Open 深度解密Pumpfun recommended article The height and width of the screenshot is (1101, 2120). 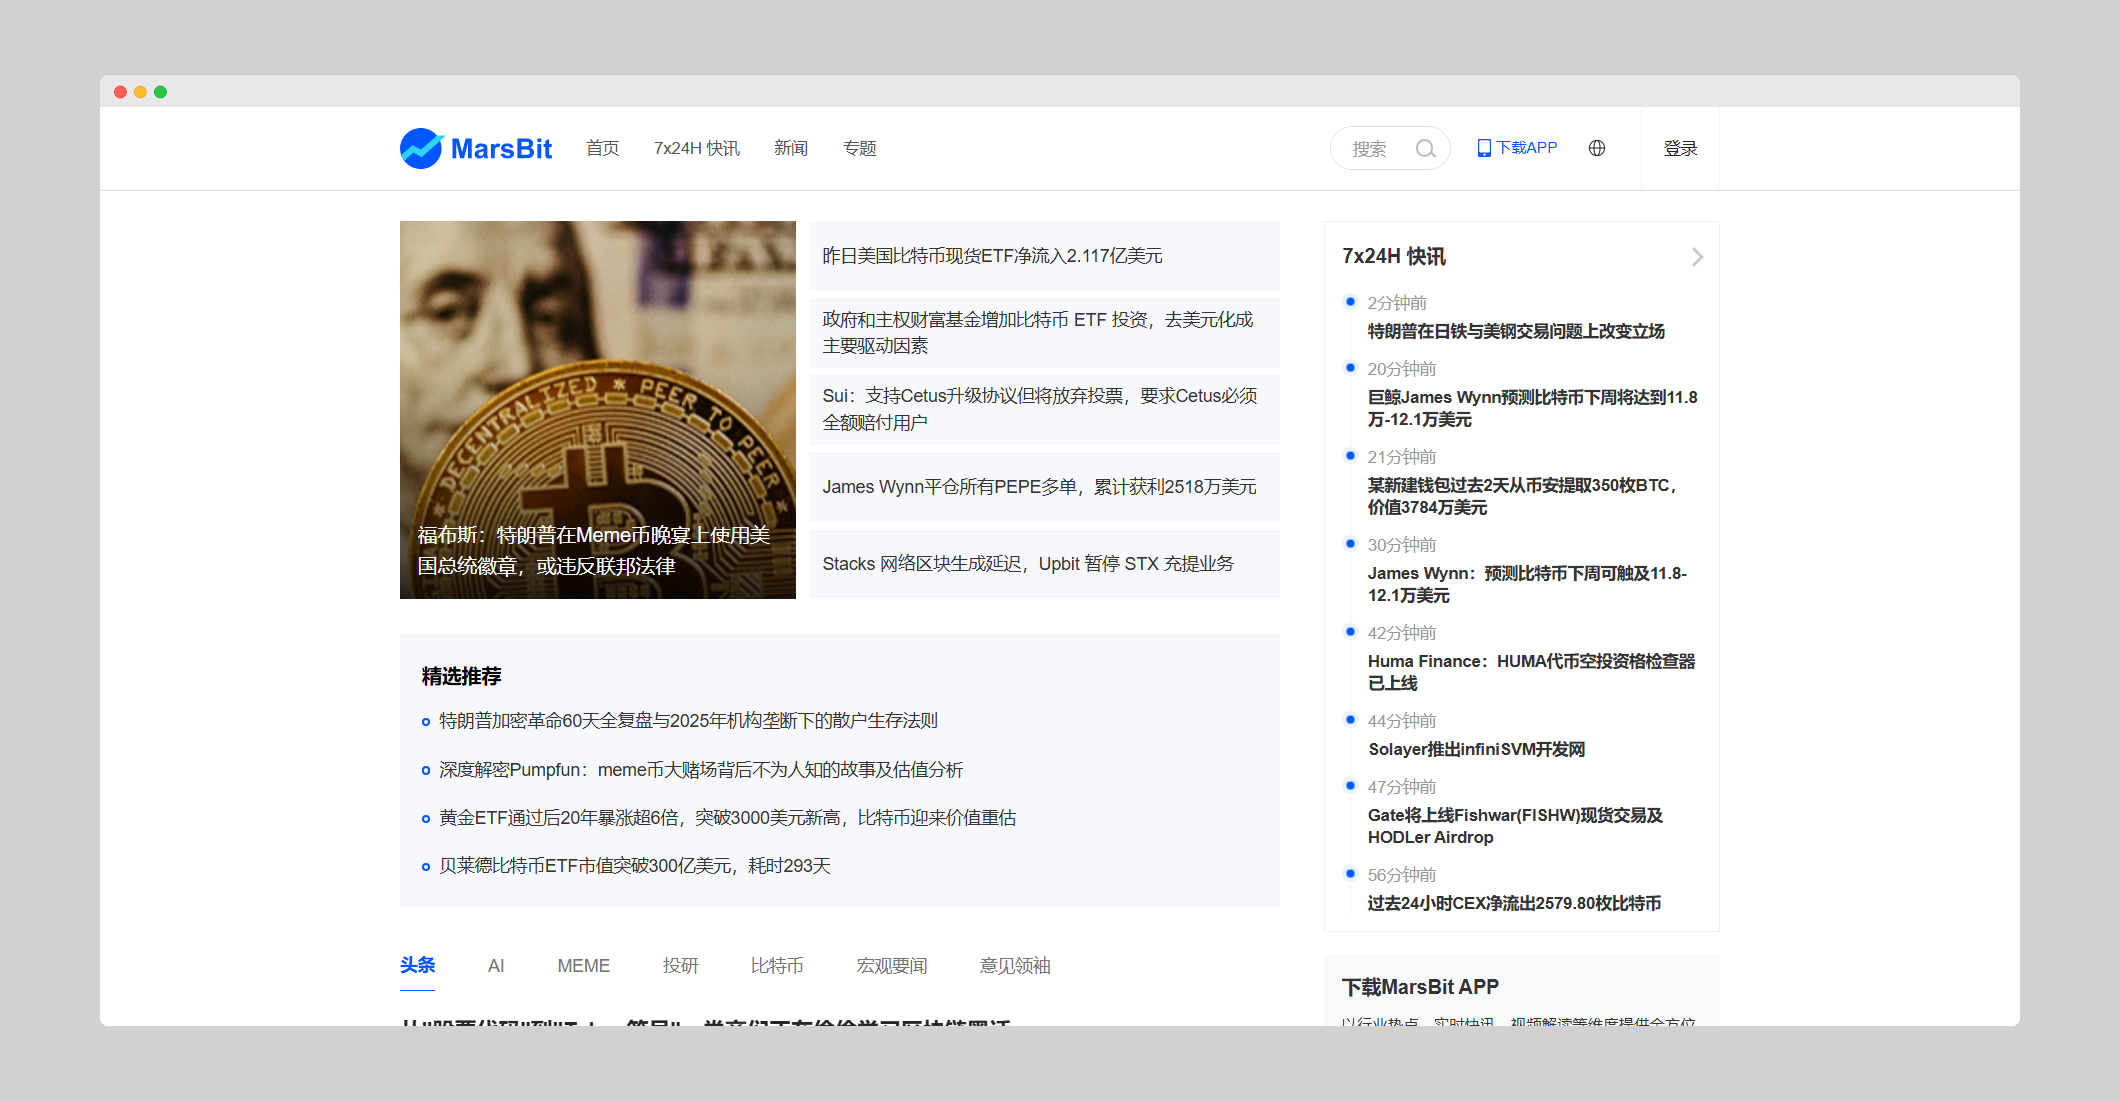coord(700,770)
